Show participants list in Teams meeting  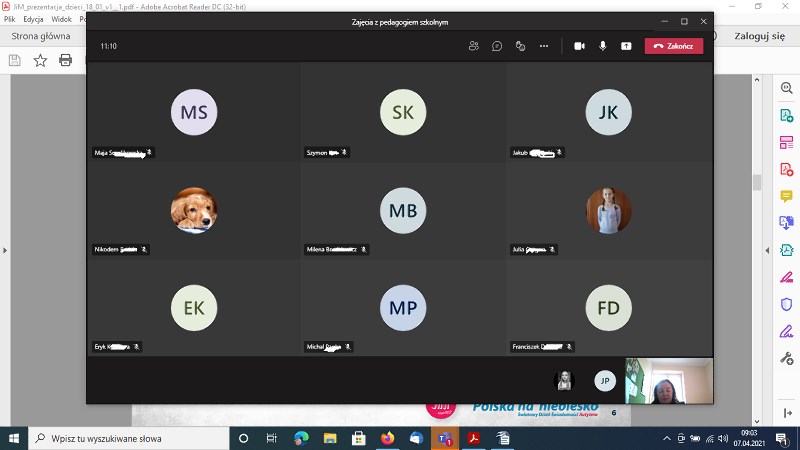tap(473, 46)
